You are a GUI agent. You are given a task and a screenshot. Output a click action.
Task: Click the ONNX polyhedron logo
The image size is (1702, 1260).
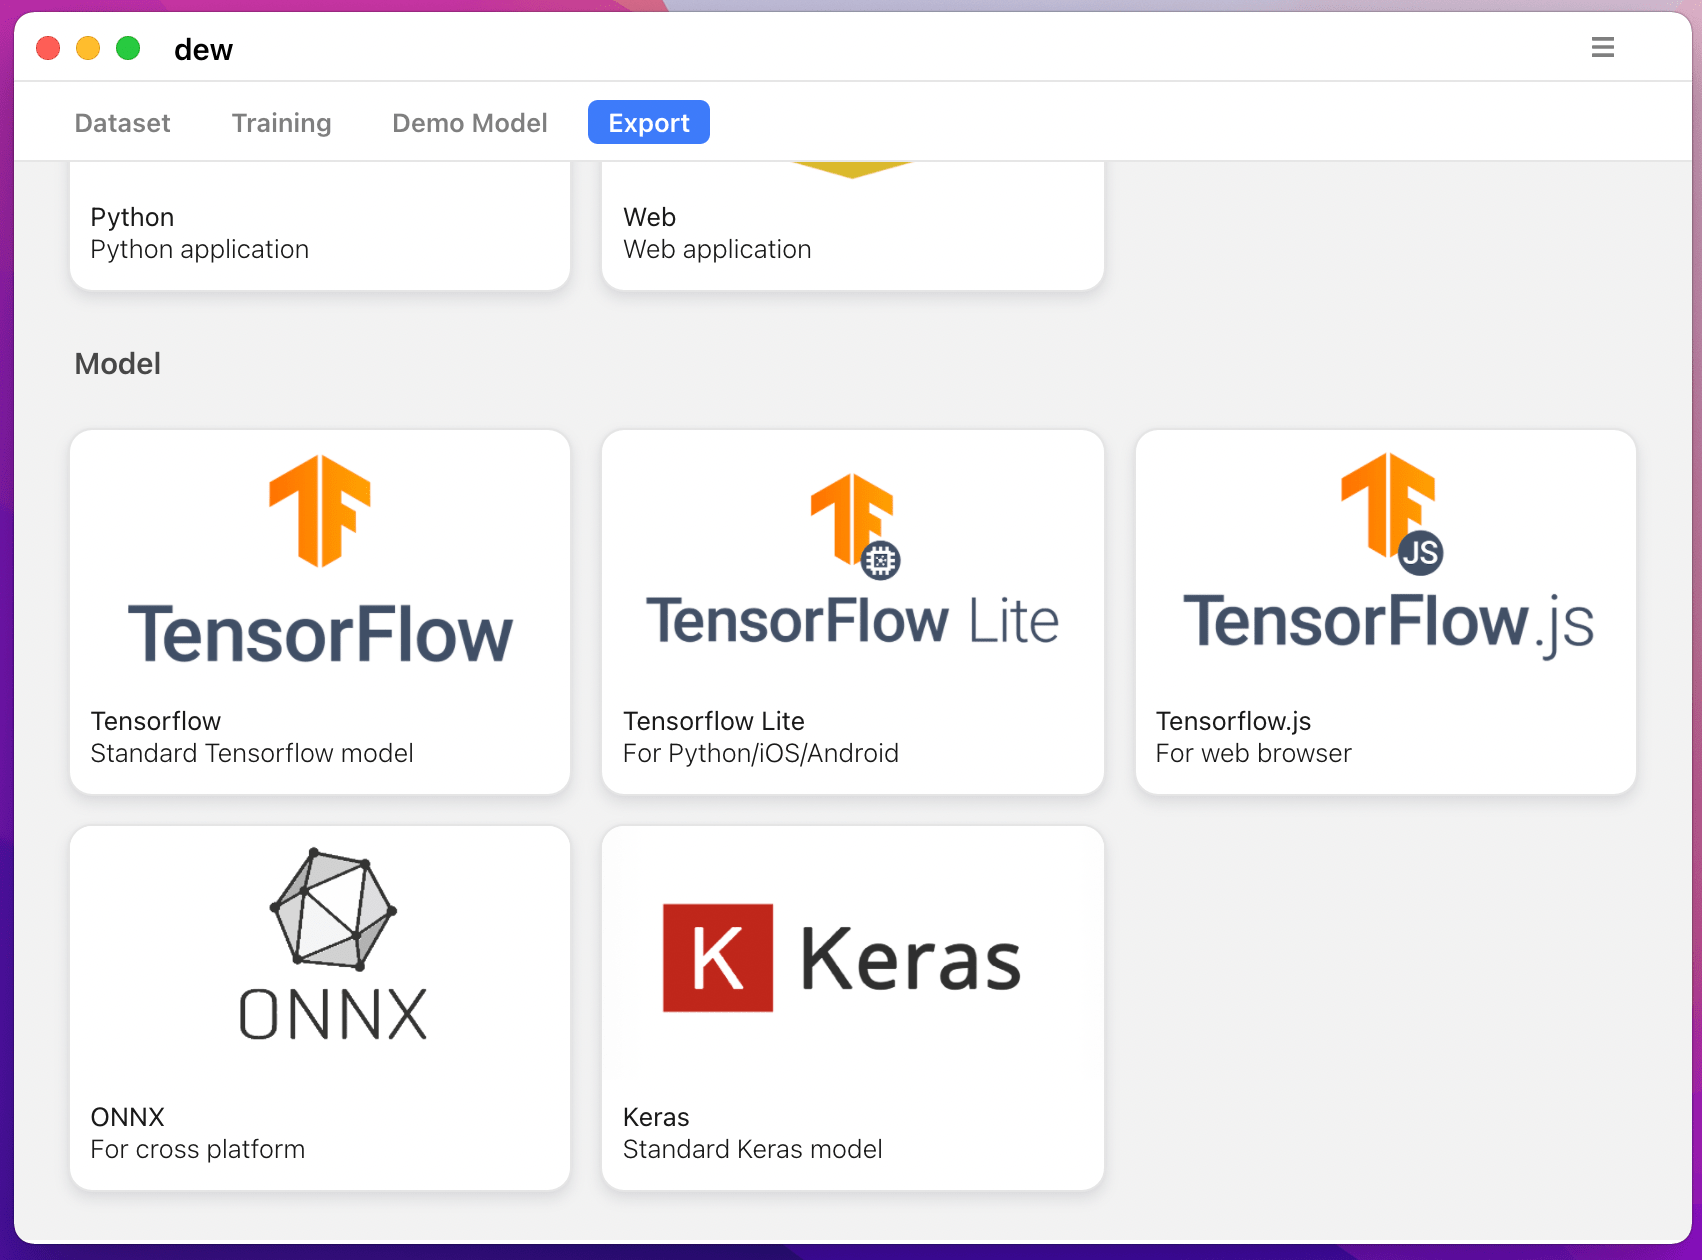point(333,909)
